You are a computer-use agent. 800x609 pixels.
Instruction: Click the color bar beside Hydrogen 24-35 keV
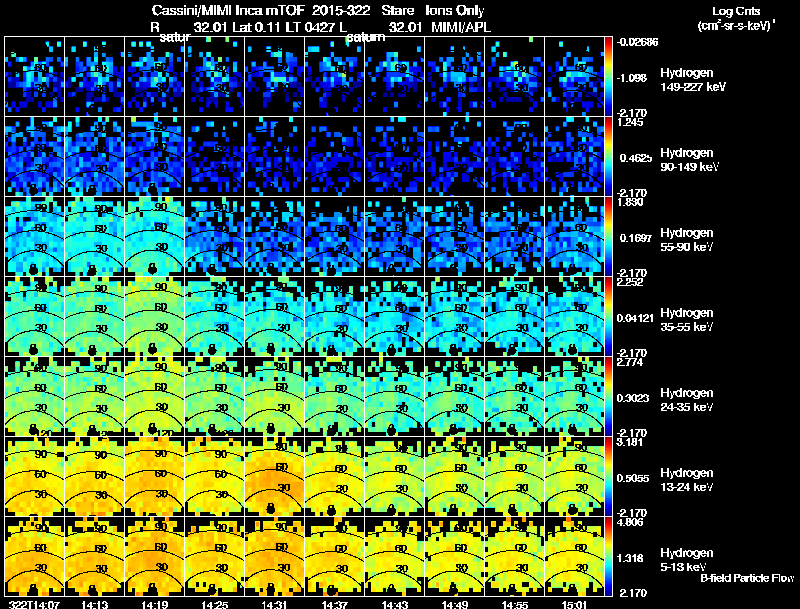608,396
